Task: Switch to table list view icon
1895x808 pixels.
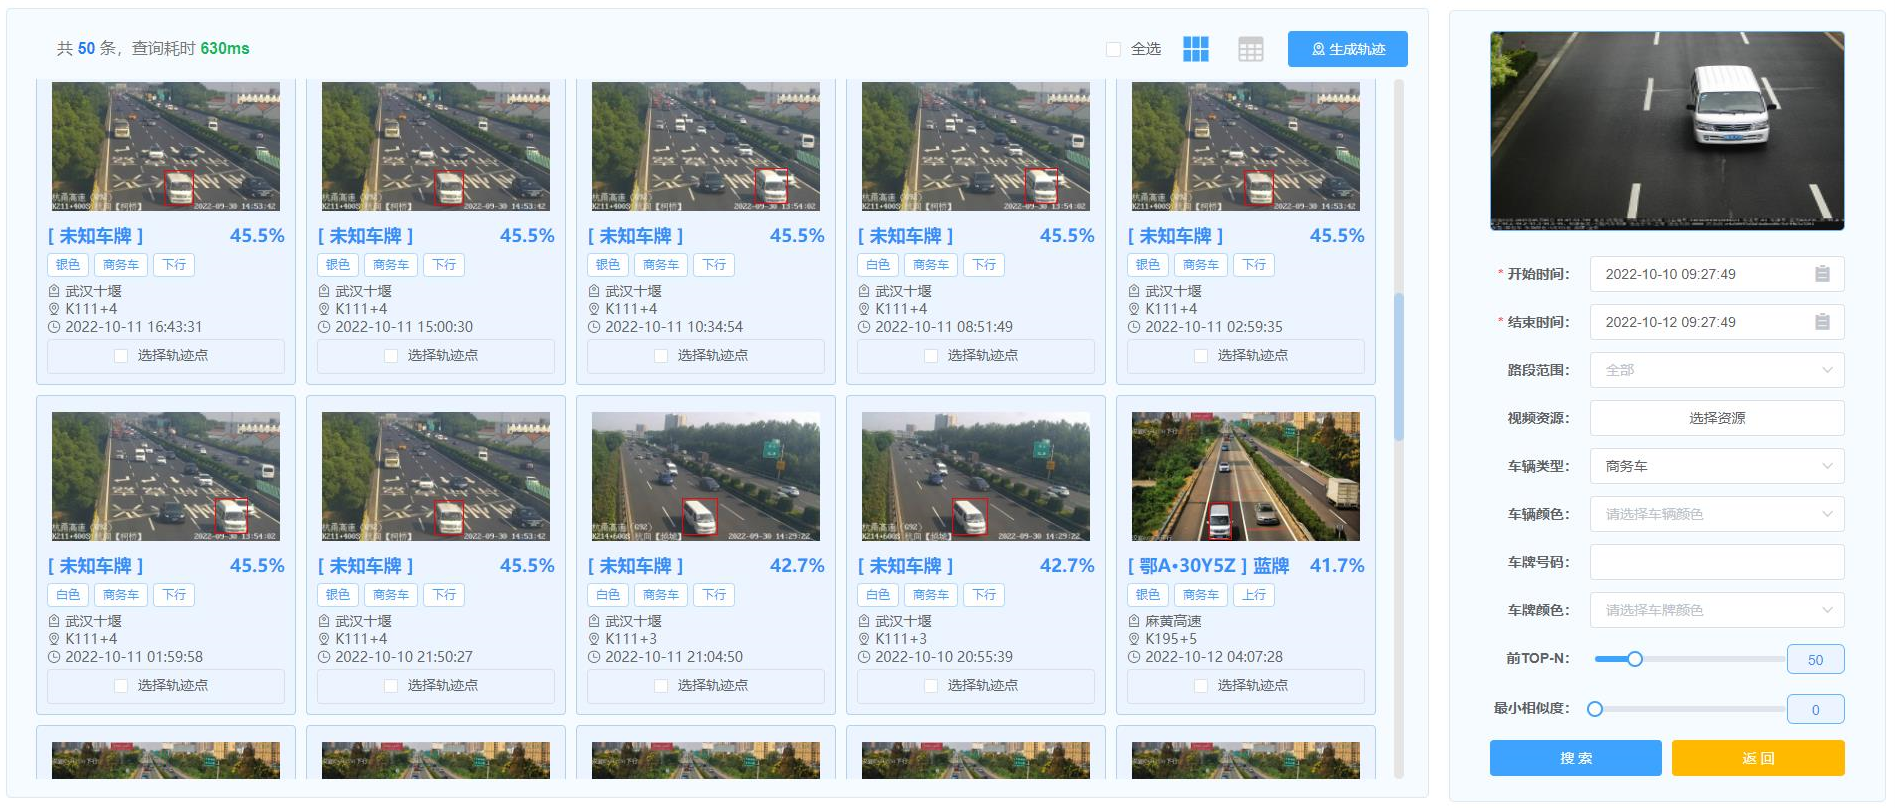Action: click(x=1250, y=49)
